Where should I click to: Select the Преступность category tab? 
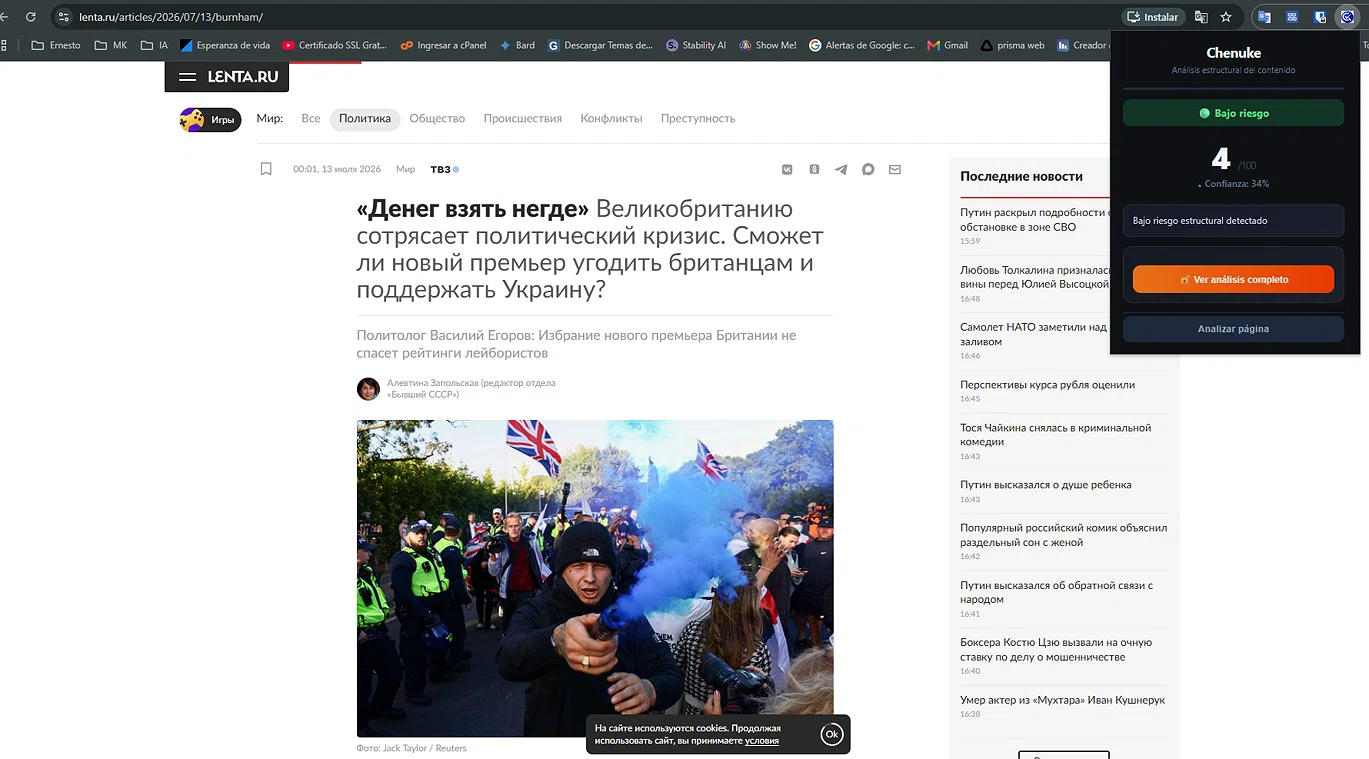[698, 118]
